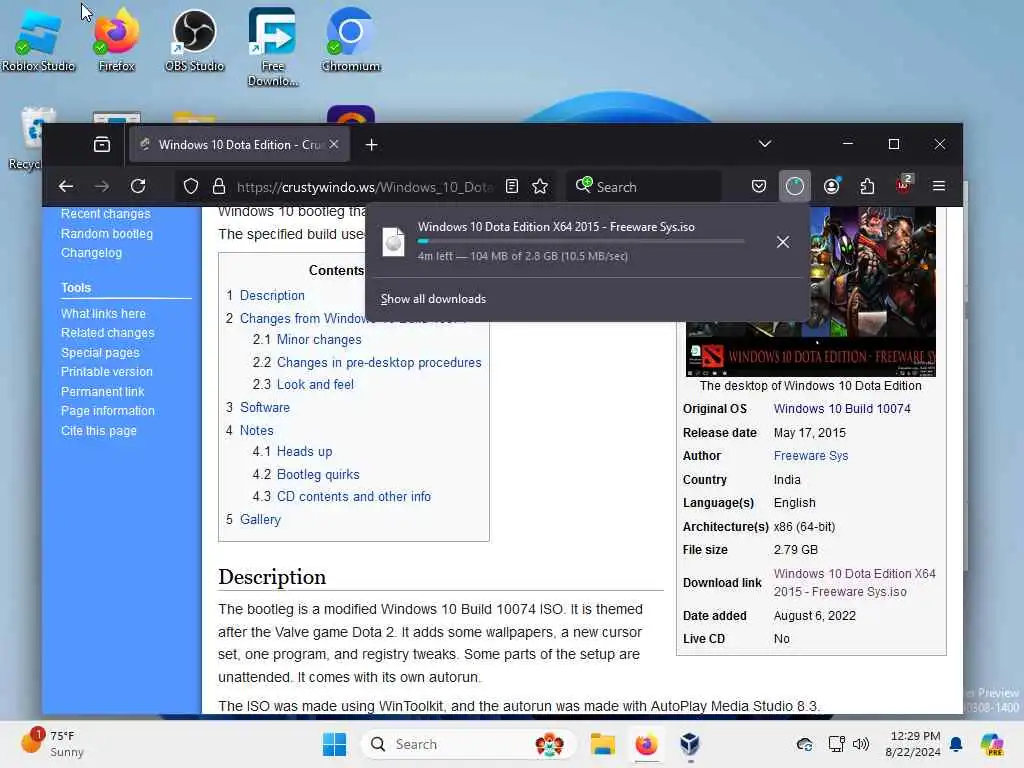The height and width of the screenshot is (768, 1024).
Task: Open Page information link
Action: (108, 411)
